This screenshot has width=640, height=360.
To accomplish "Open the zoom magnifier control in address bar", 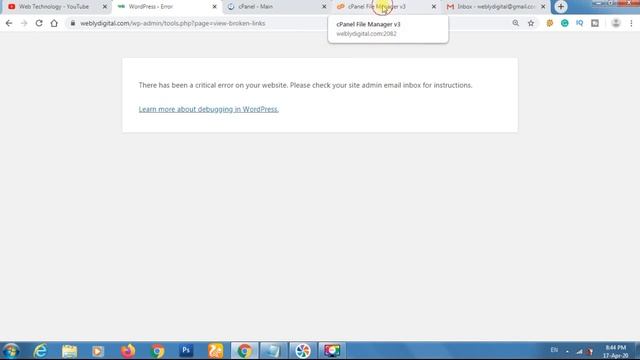I will (516, 23).
